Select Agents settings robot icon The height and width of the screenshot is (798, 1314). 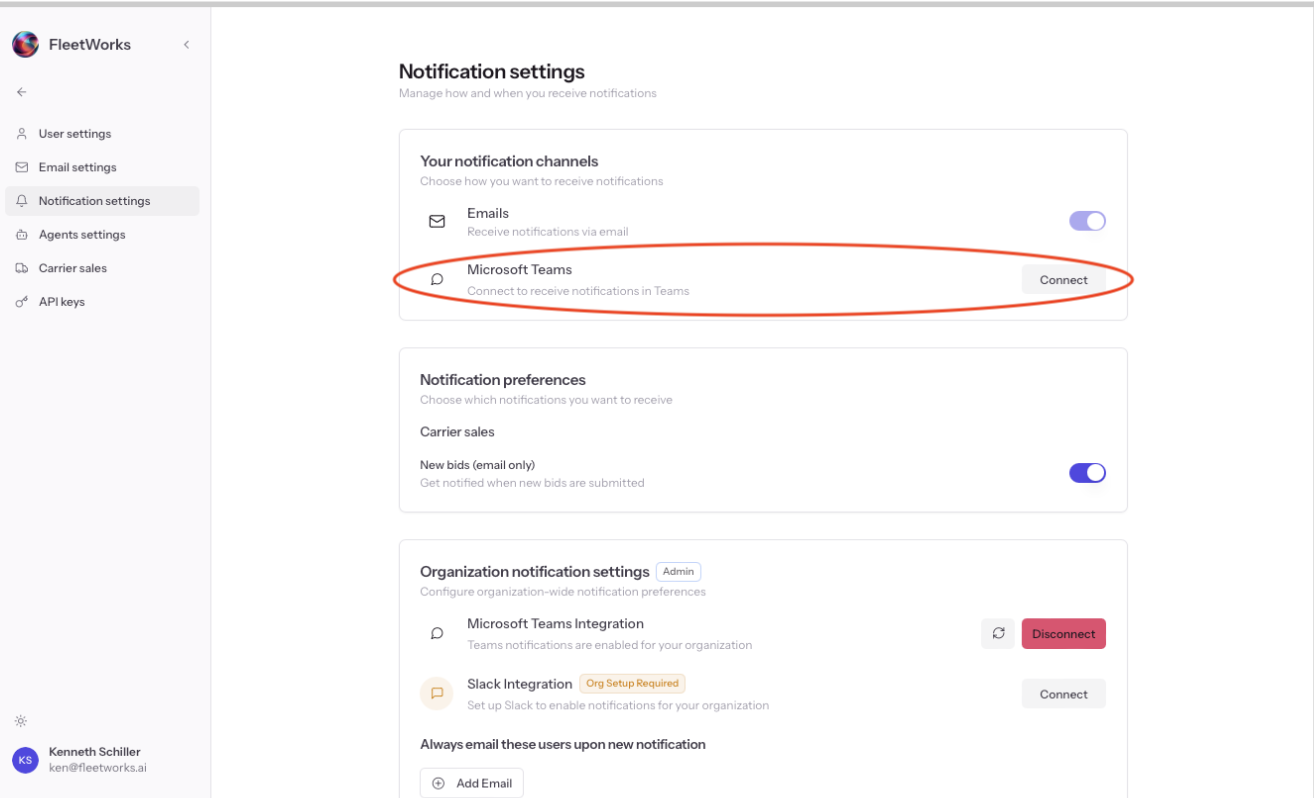(22, 235)
